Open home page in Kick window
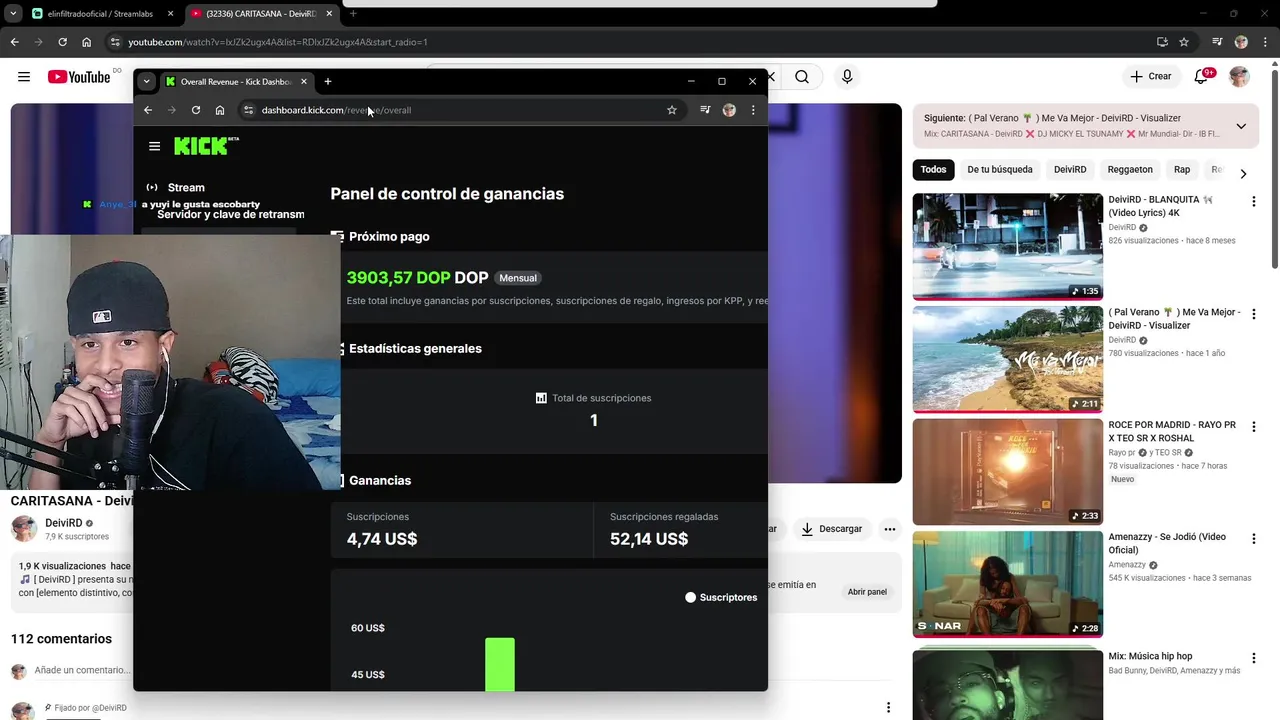The image size is (1280, 720). coord(220,110)
